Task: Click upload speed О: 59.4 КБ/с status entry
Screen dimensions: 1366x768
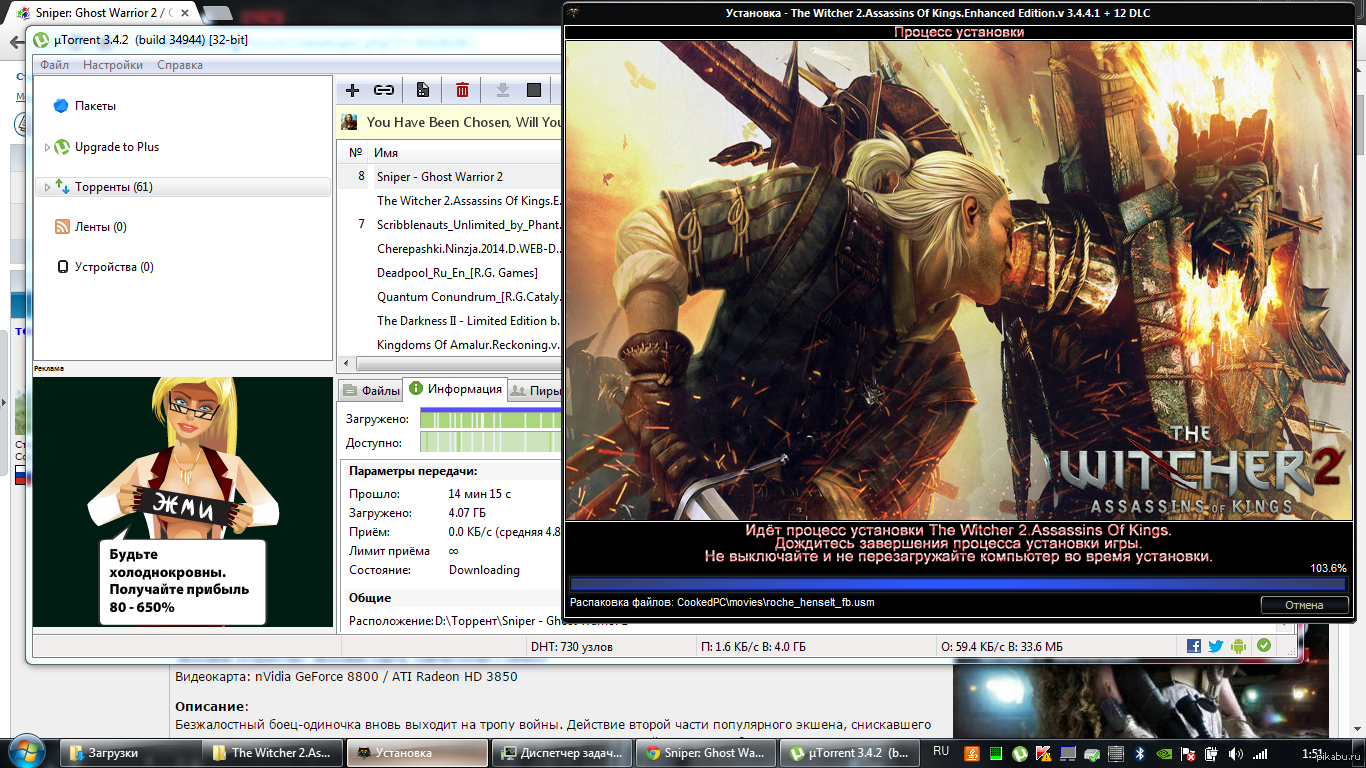Action: pyautogui.click(x=1003, y=647)
